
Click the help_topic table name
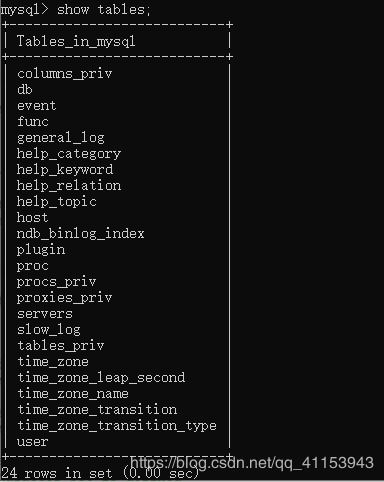57,202
